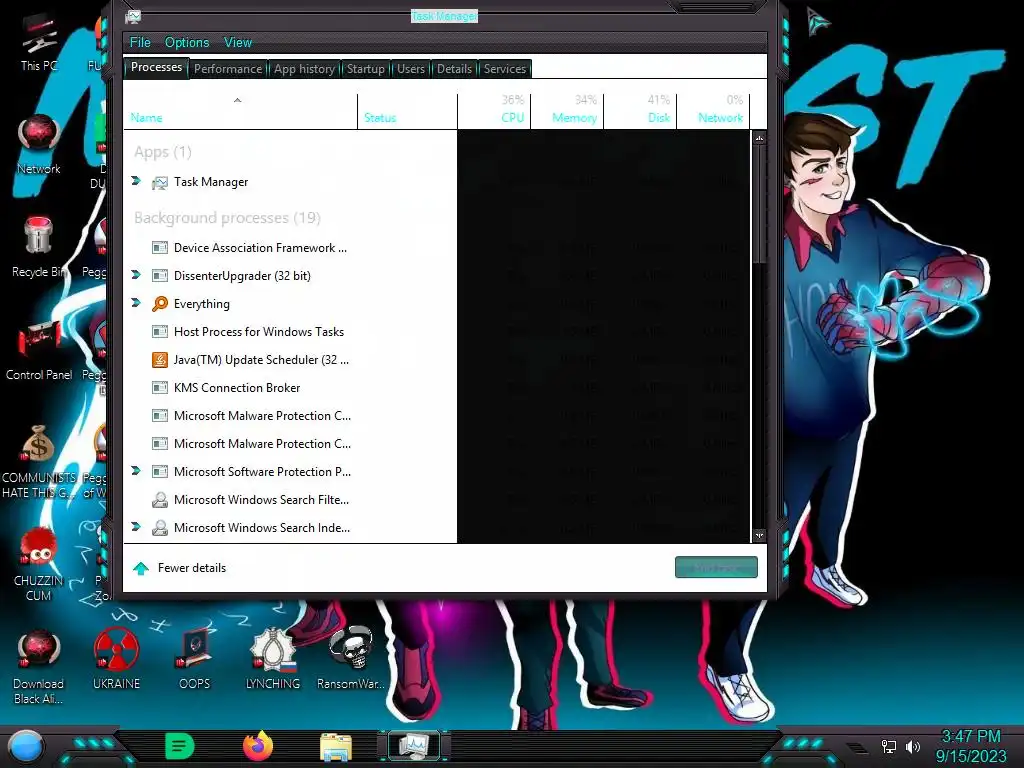Open the CHUZZIN CUM red fuzzy desktop icon

[38, 564]
